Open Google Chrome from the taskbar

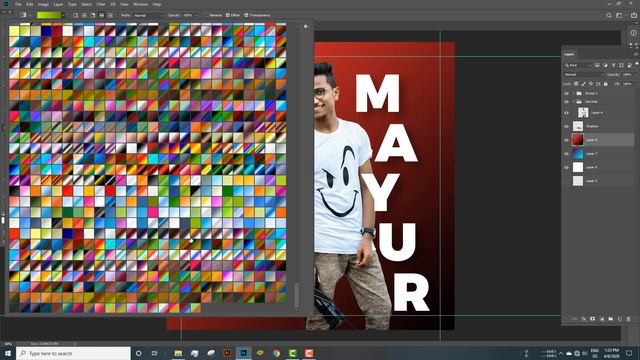coord(276,353)
